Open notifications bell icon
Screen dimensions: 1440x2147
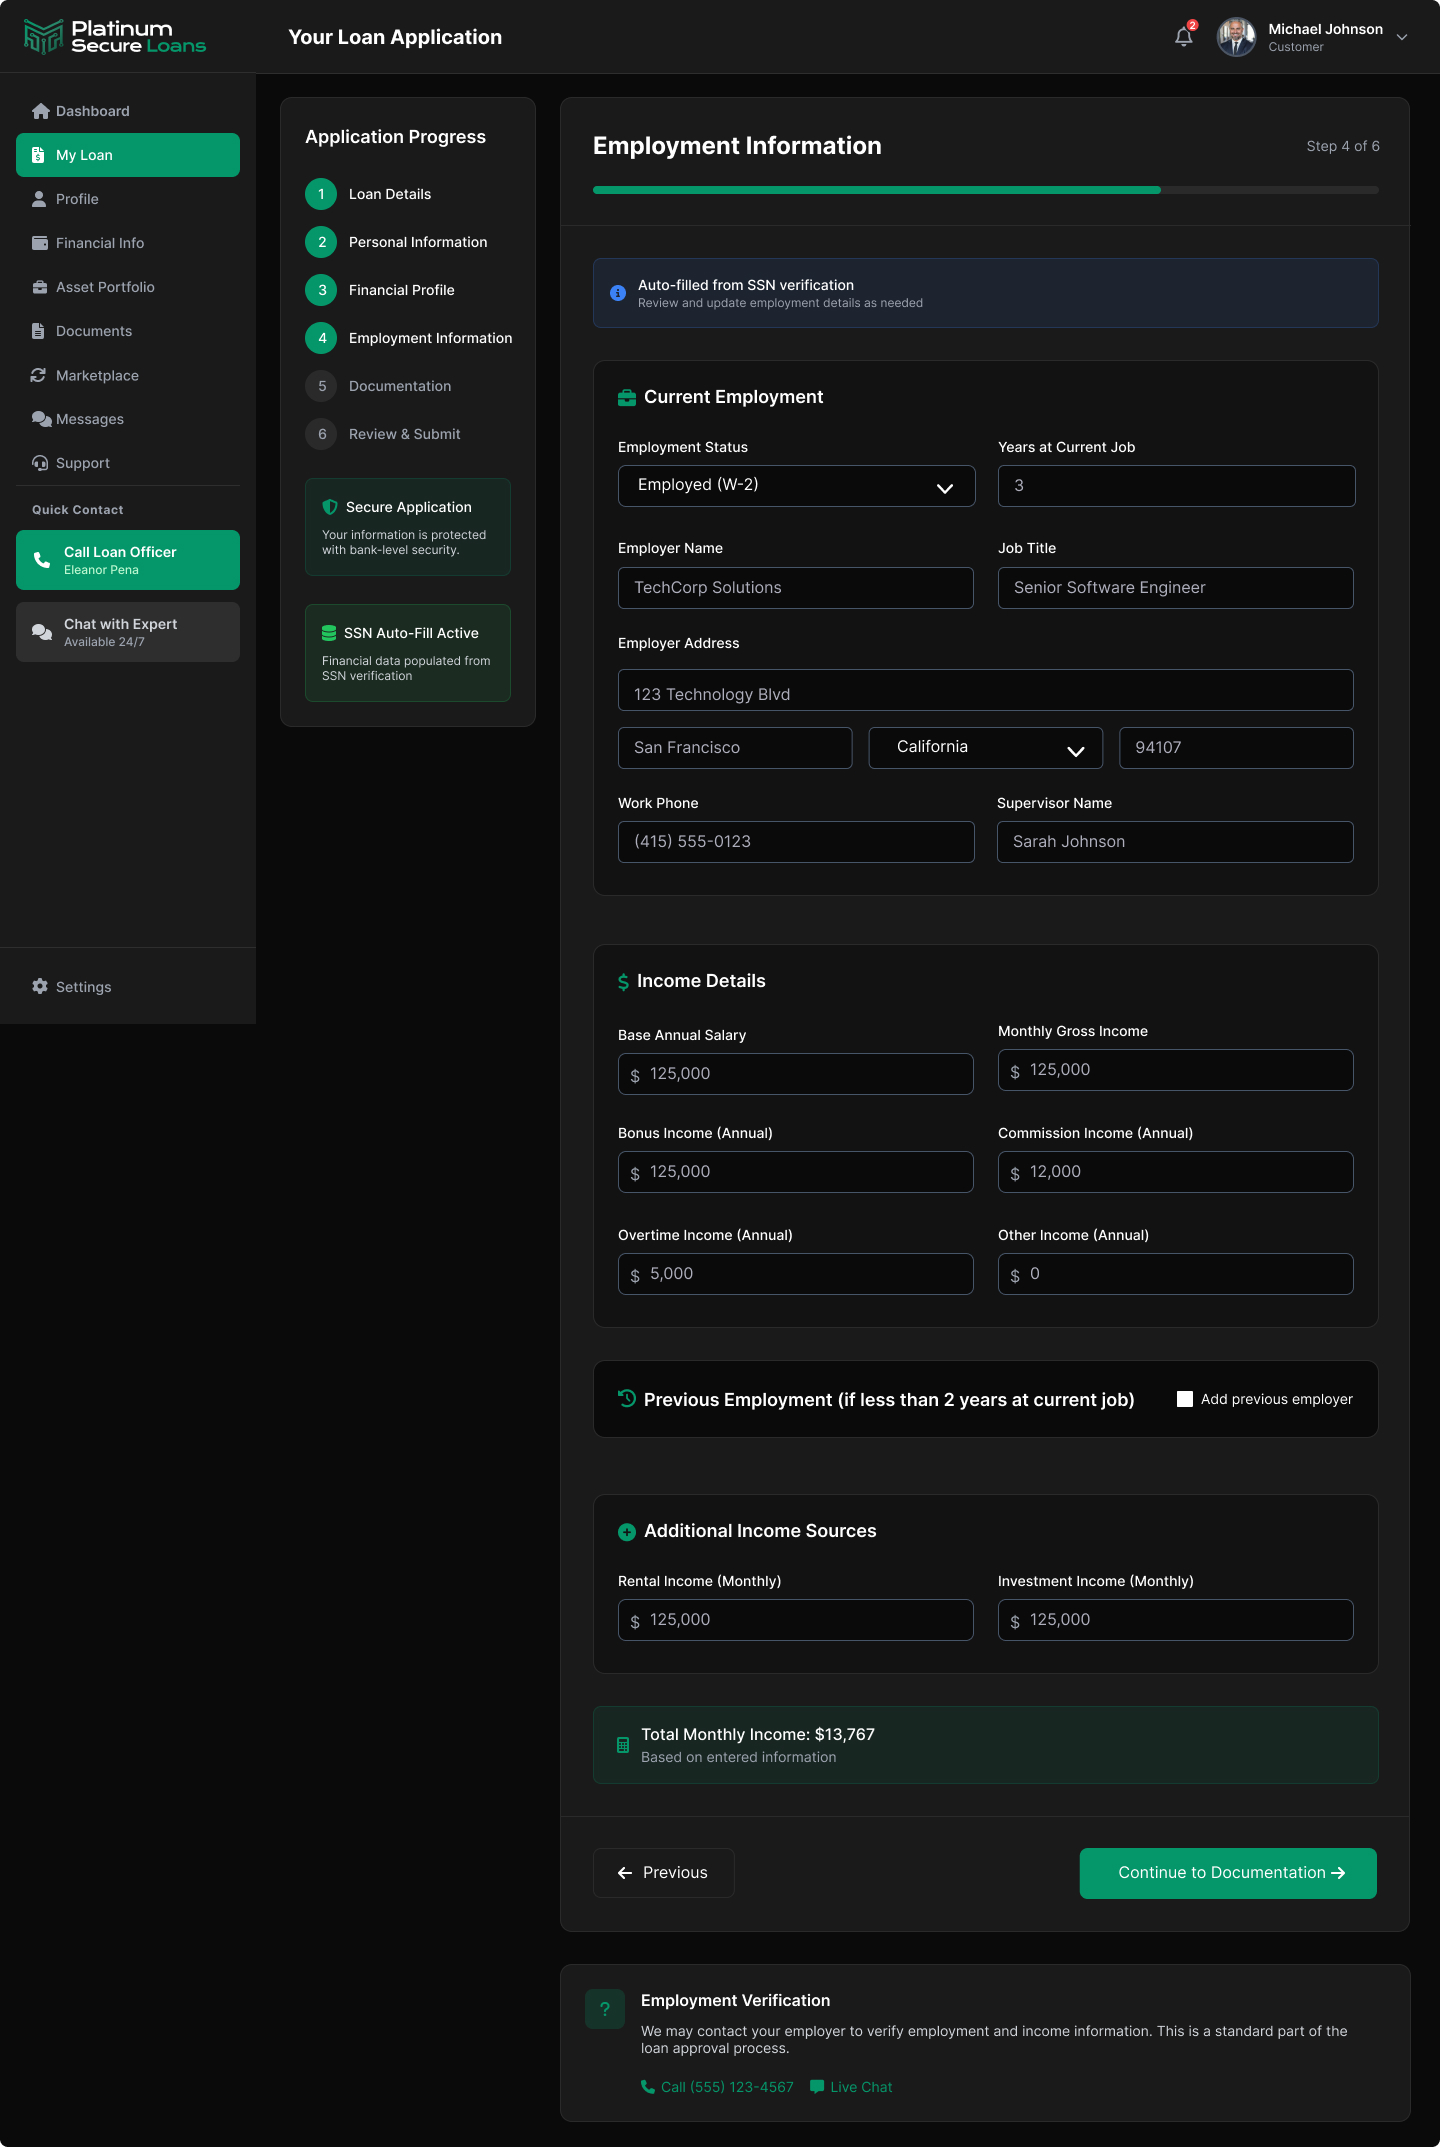[1184, 37]
